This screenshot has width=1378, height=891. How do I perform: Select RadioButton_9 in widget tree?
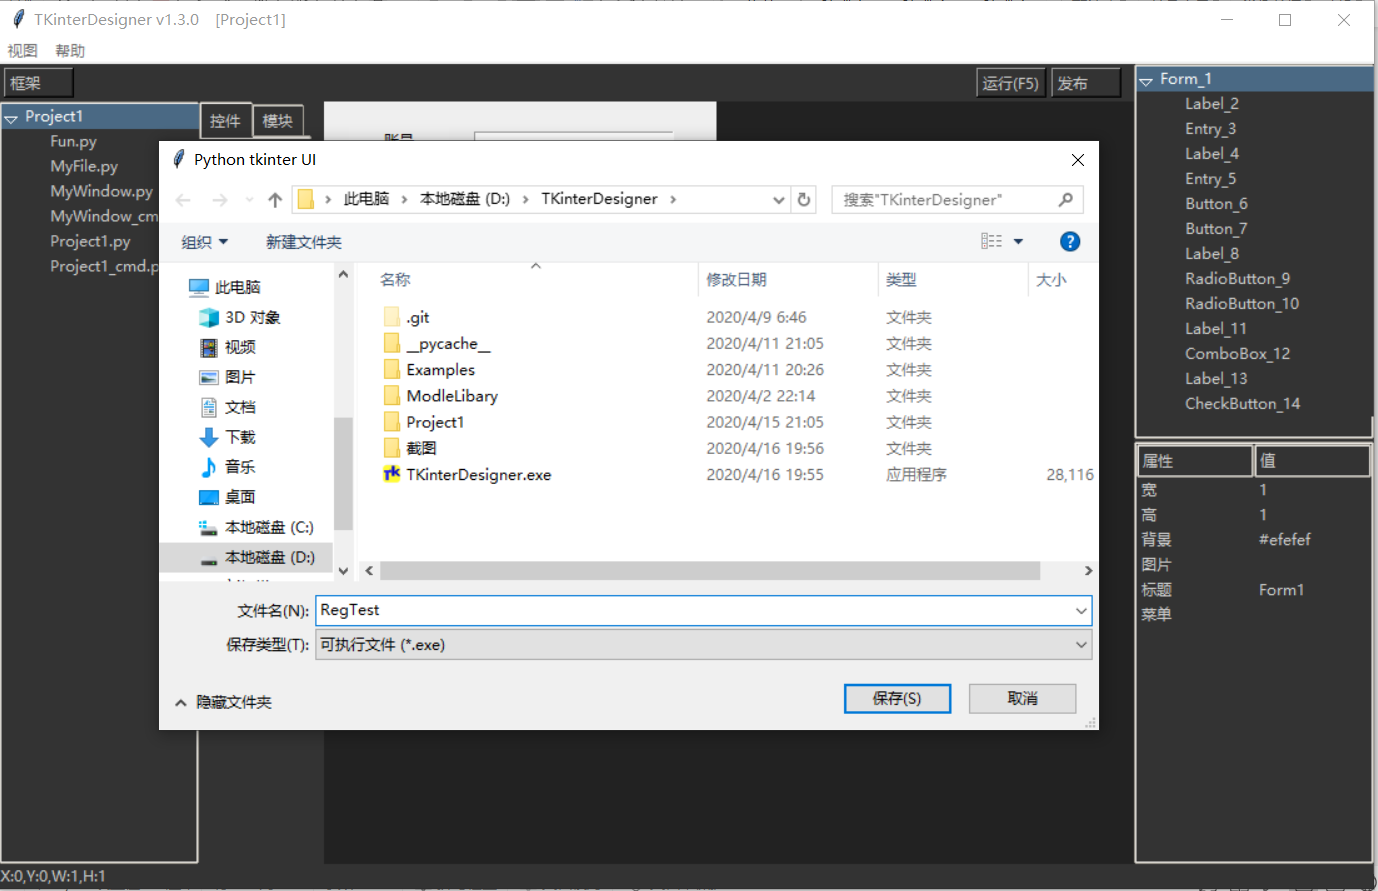(1237, 279)
